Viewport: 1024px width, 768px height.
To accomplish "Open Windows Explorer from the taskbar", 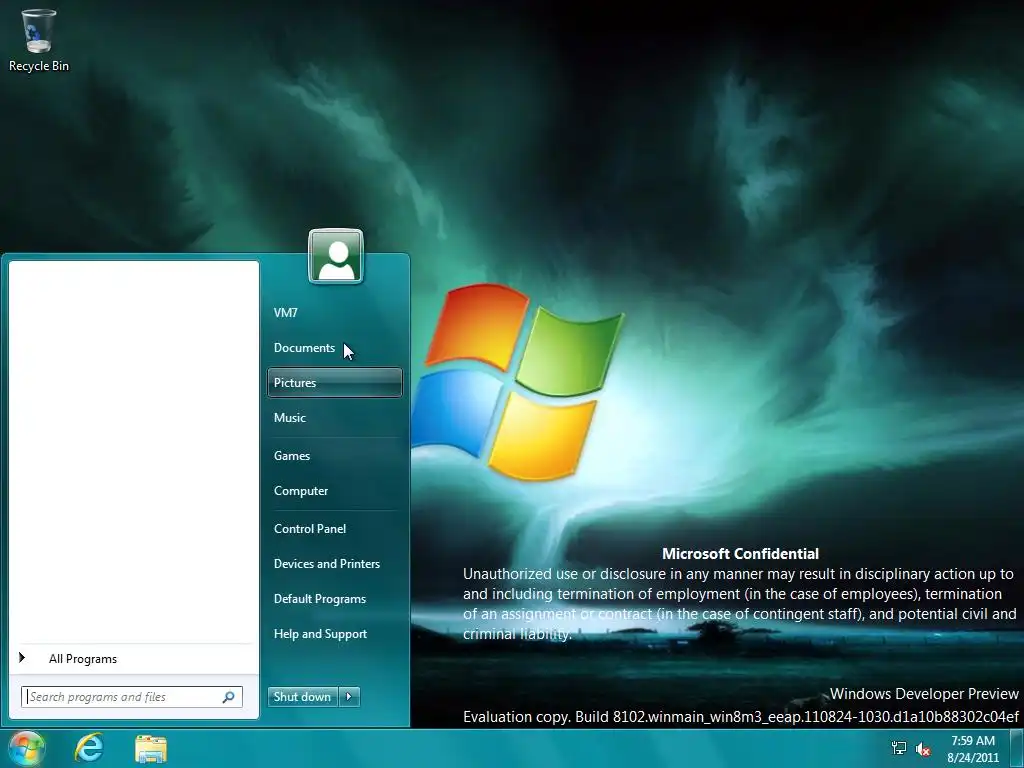I will point(151,749).
